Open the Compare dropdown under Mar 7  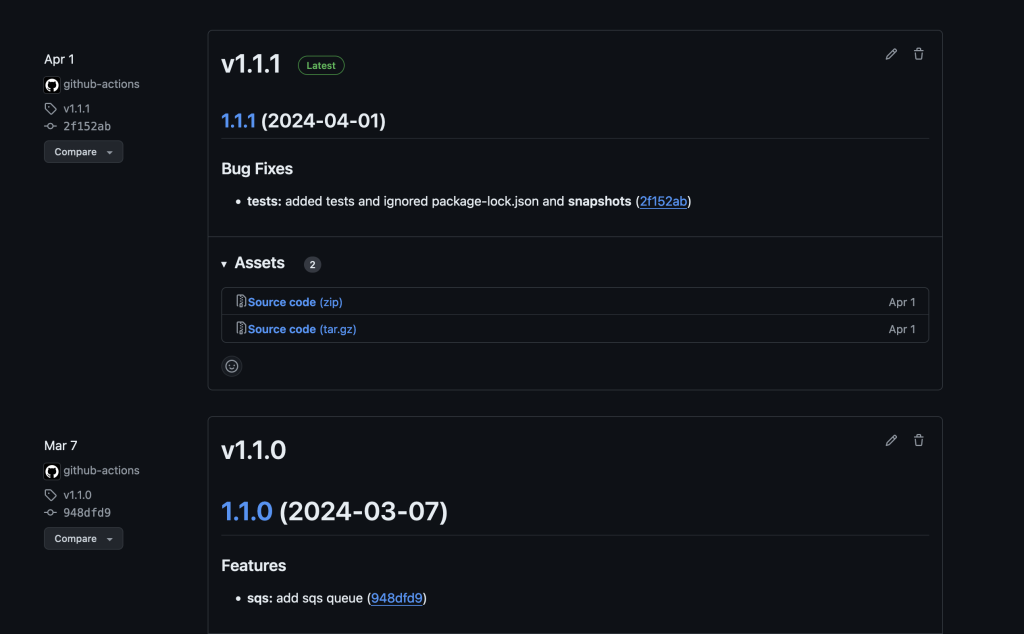(x=83, y=538)
